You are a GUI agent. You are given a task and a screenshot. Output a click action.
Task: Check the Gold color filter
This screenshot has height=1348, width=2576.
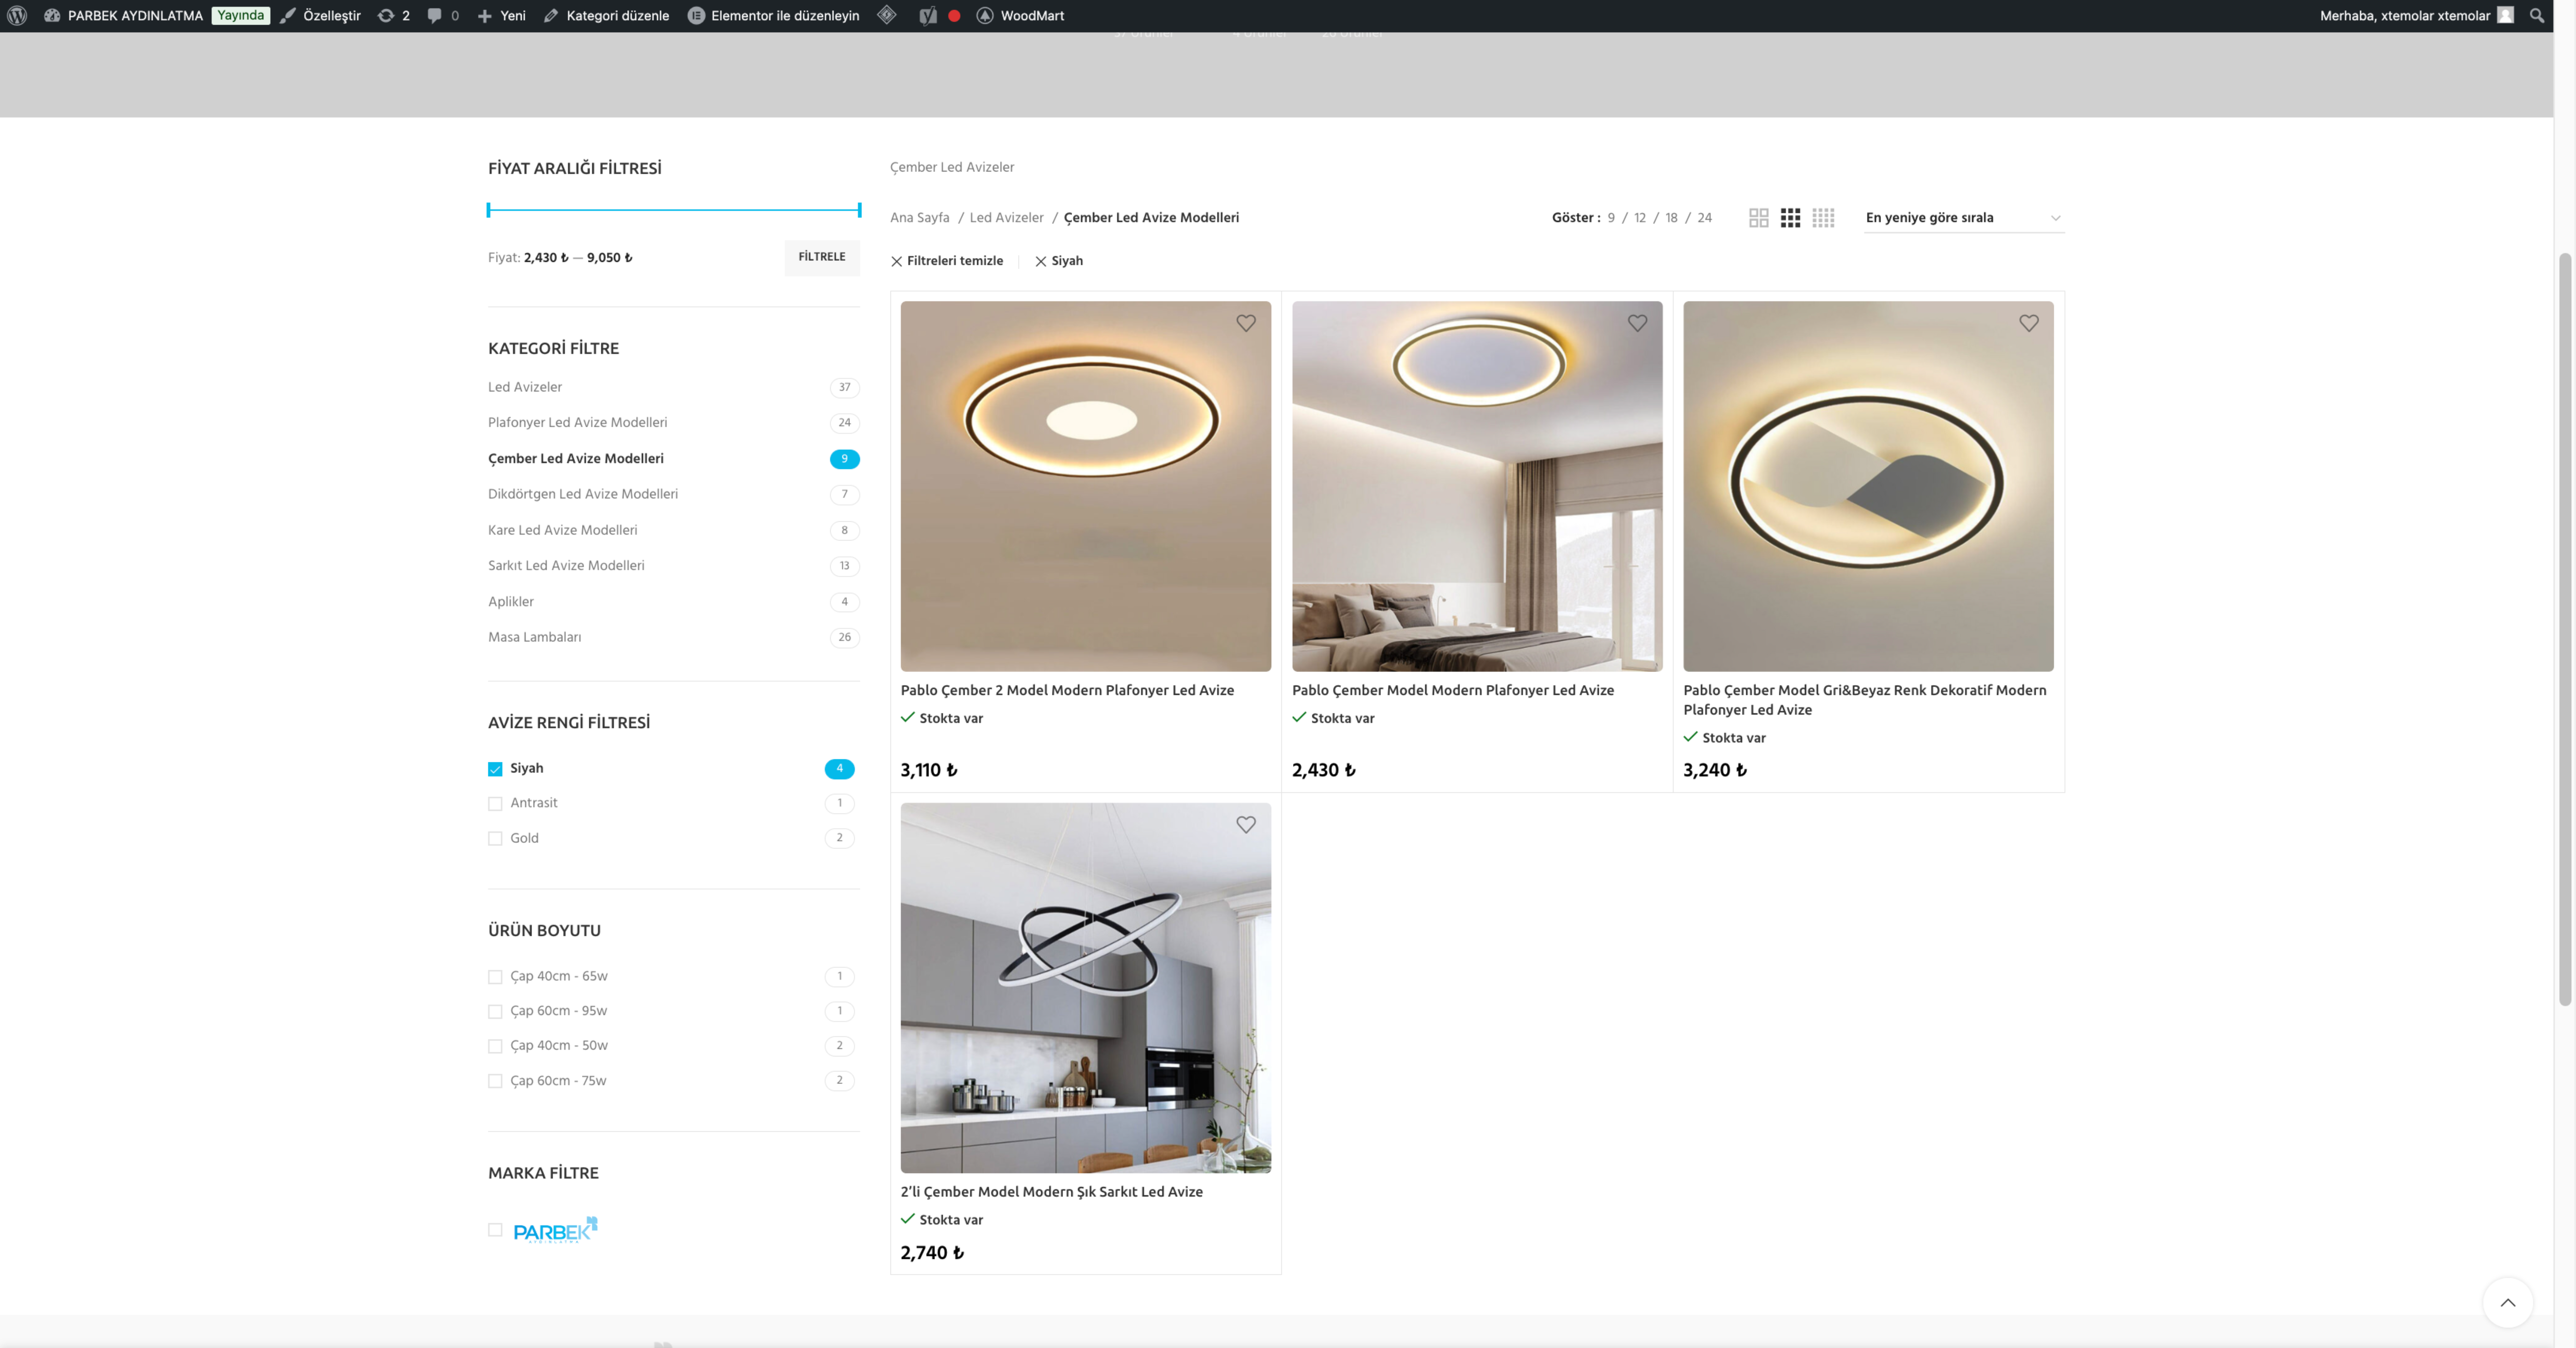tap(495, 839)
